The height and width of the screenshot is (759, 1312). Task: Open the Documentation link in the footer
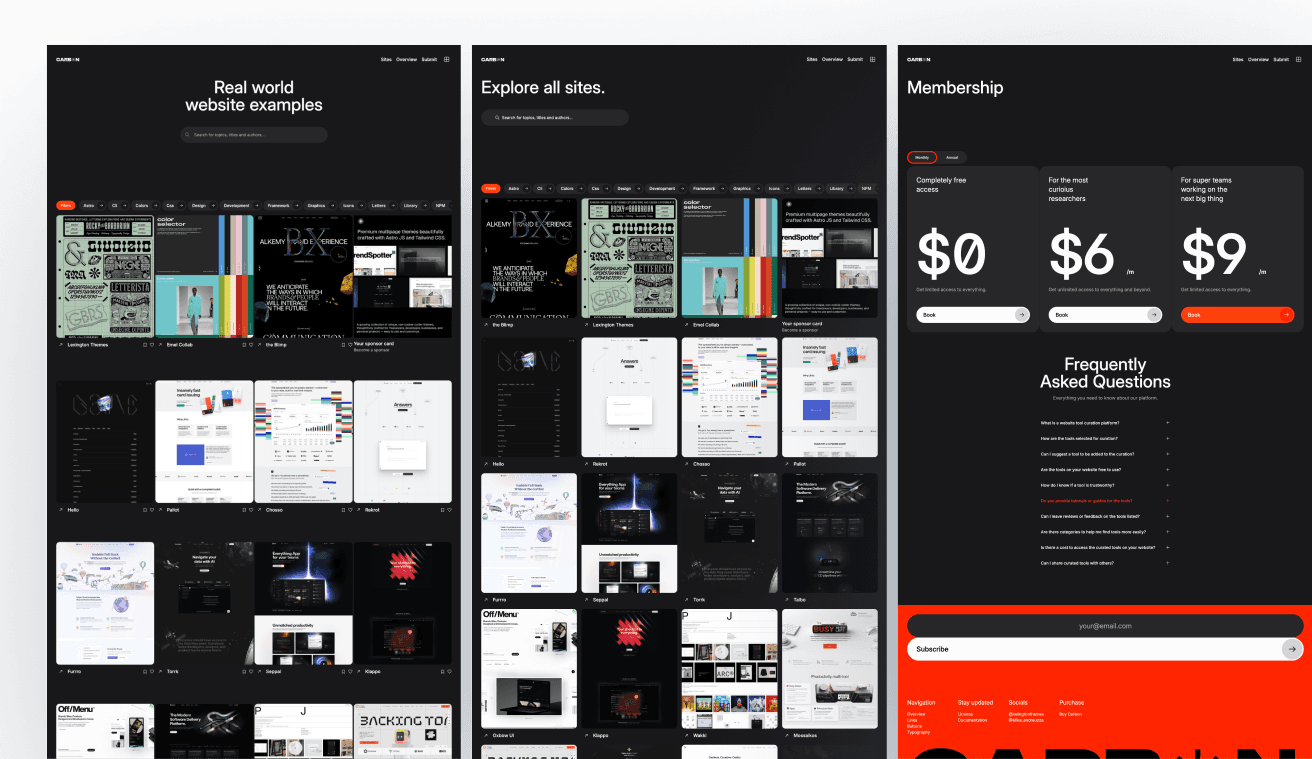point(972,720)
